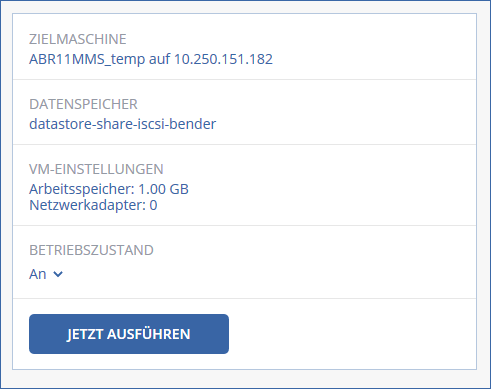Image resolution: width=491 pixels, height=389 pixels.
Task: Select datastore-share-iscsi-bender datastore link
Action: tap(122, 124)
